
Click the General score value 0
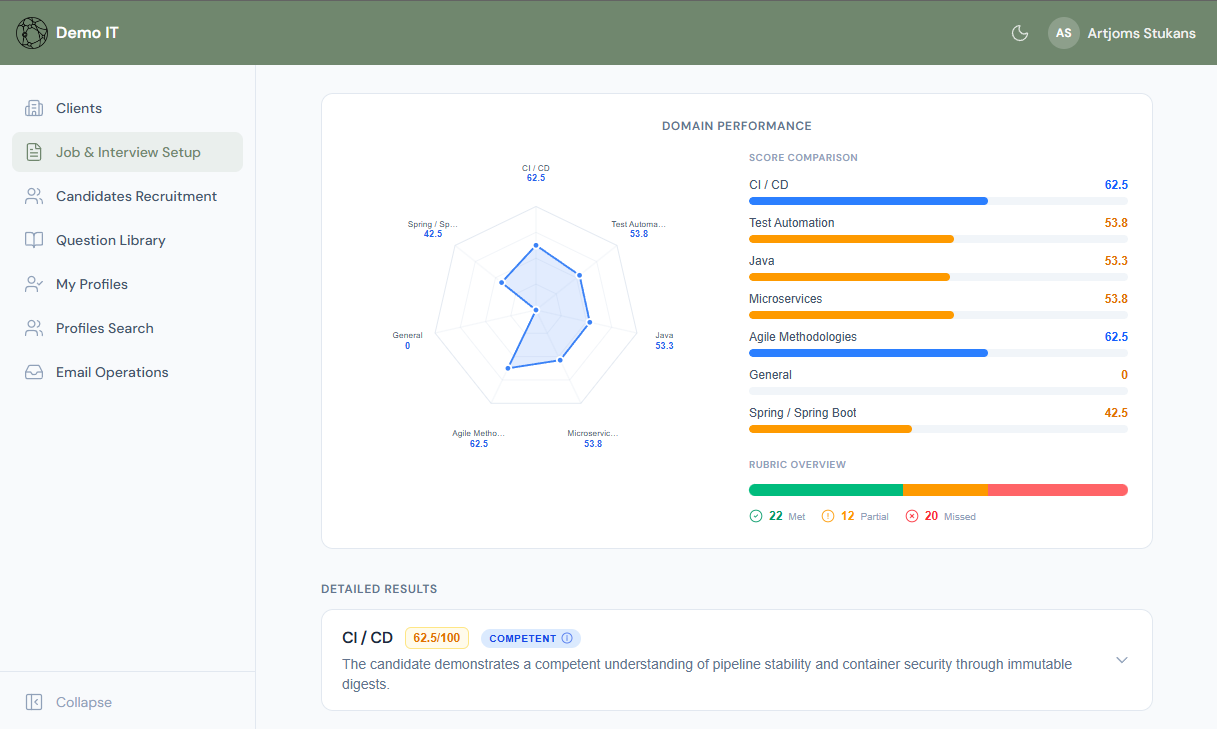coord(1124,375)
